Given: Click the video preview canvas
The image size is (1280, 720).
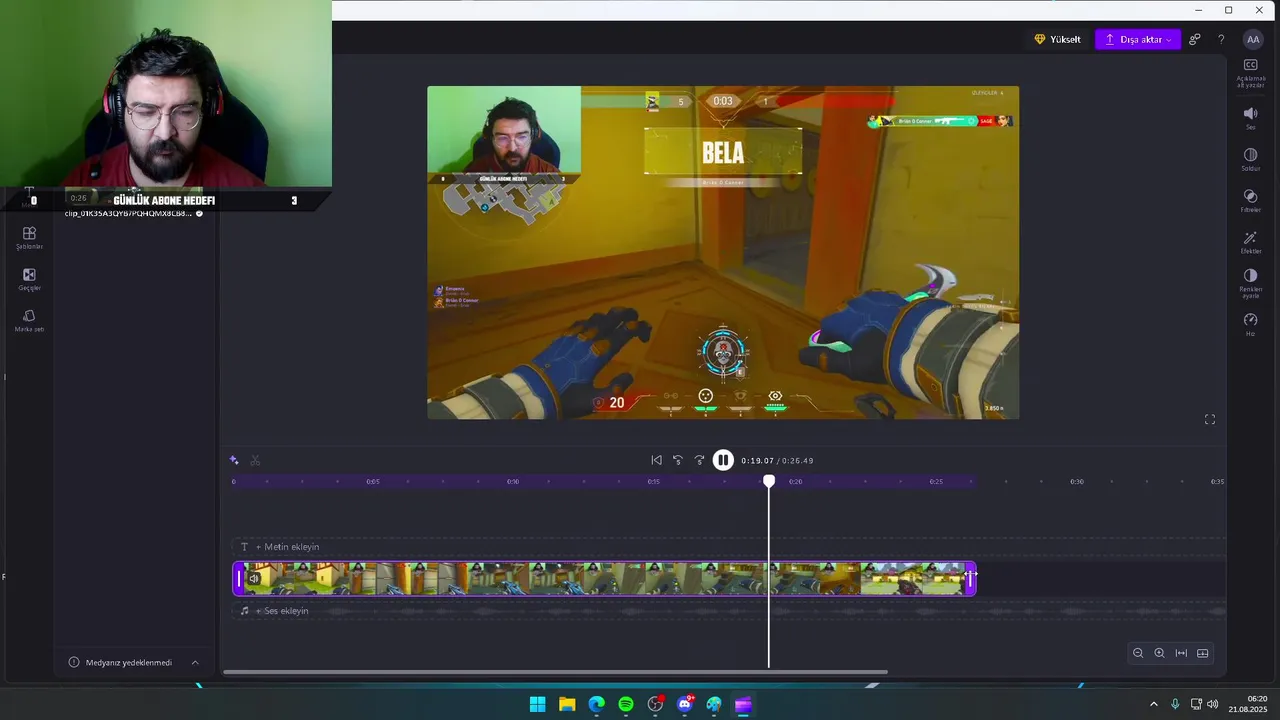Looking at the screenshot, I should [x=723, y=252].
